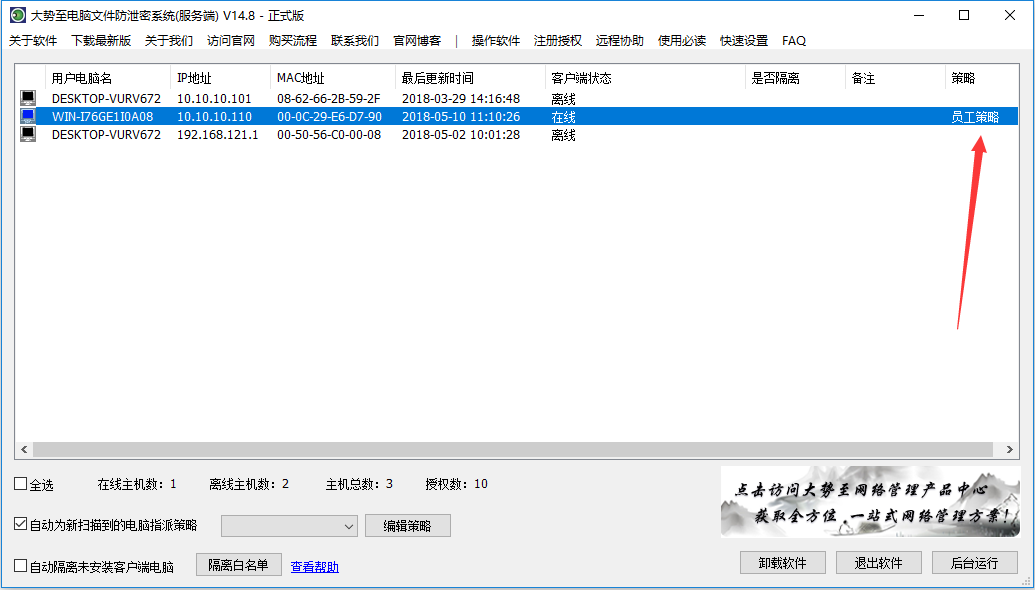Click the 编辑策略 button
Viewport: 1035px width, 590px height.
click(x=407, y=526)
